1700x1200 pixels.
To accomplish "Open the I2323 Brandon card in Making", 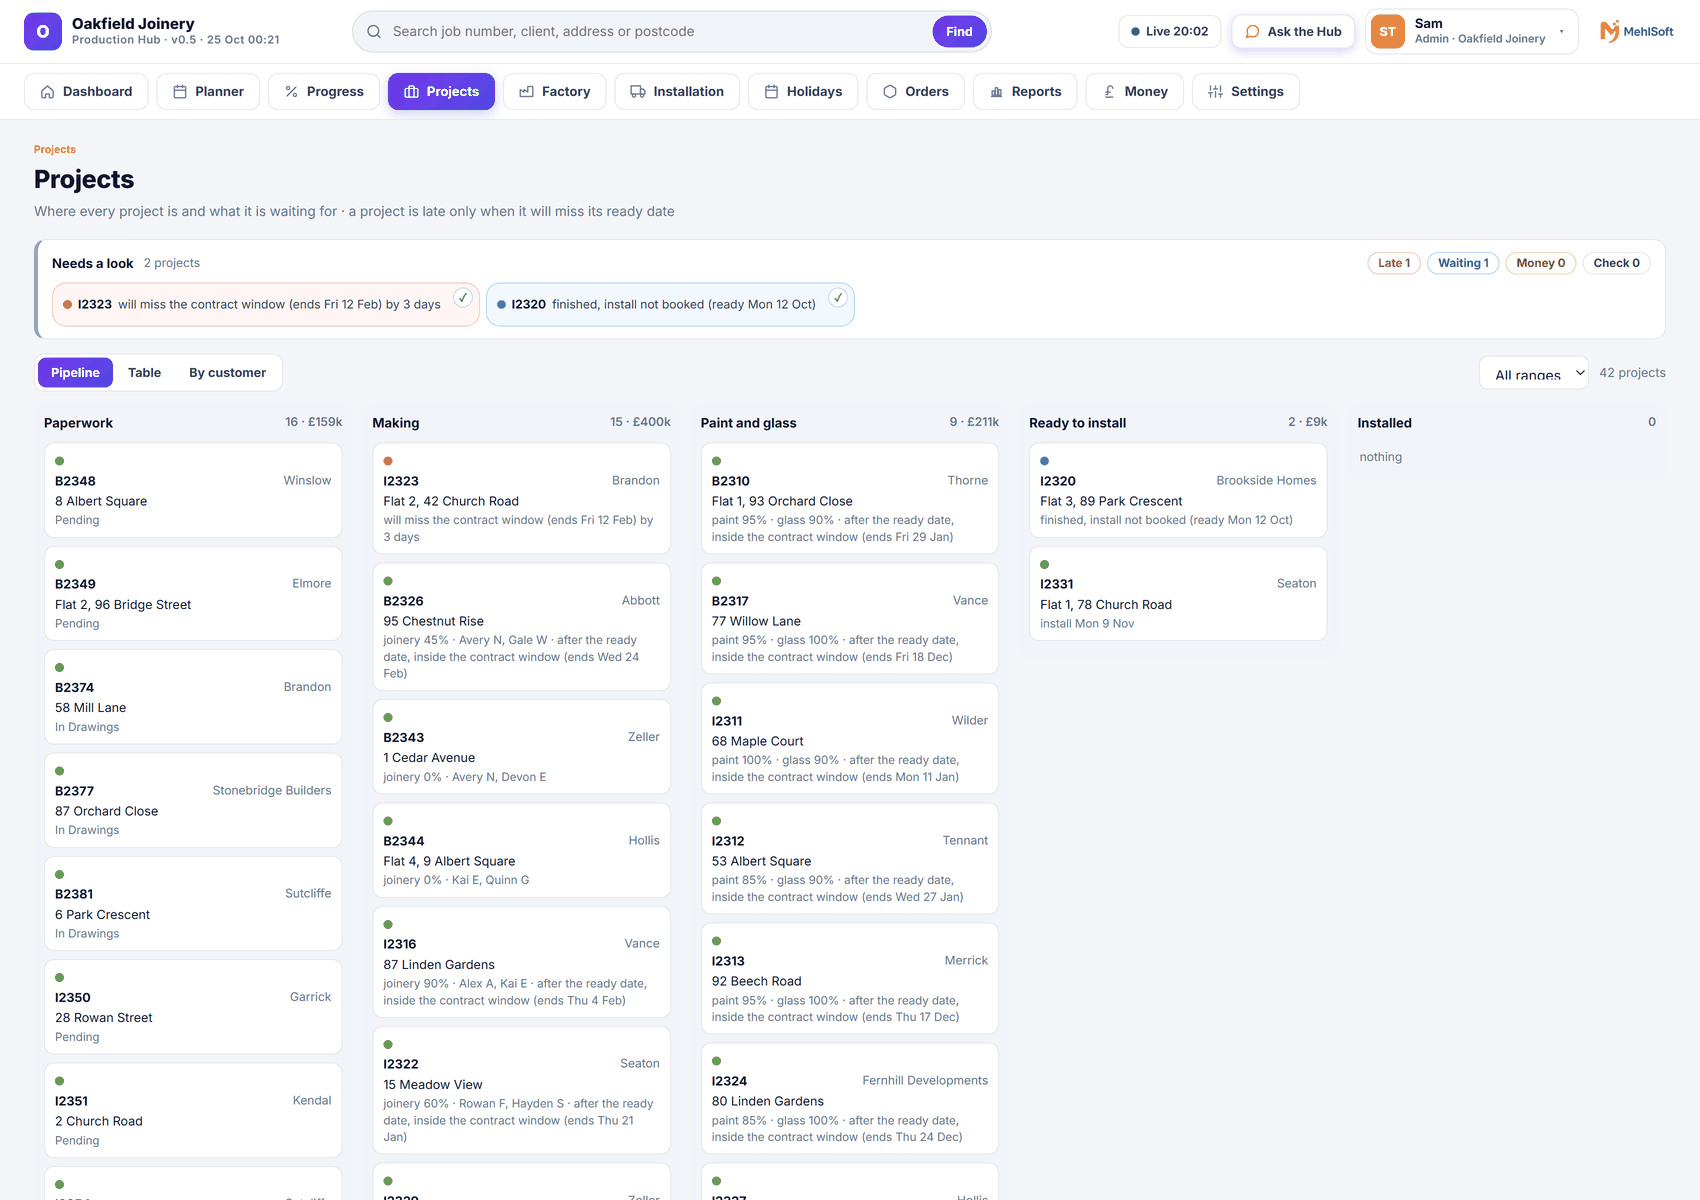I will click(x=521, y=498).
